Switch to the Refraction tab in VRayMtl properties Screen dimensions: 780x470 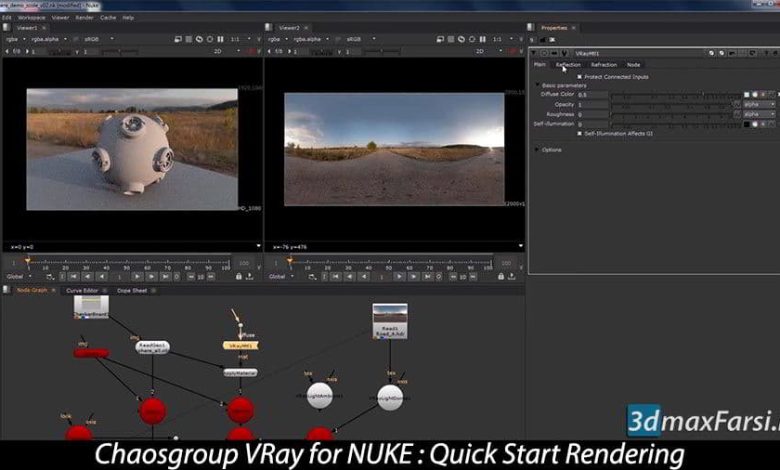[x=604, y=65]
